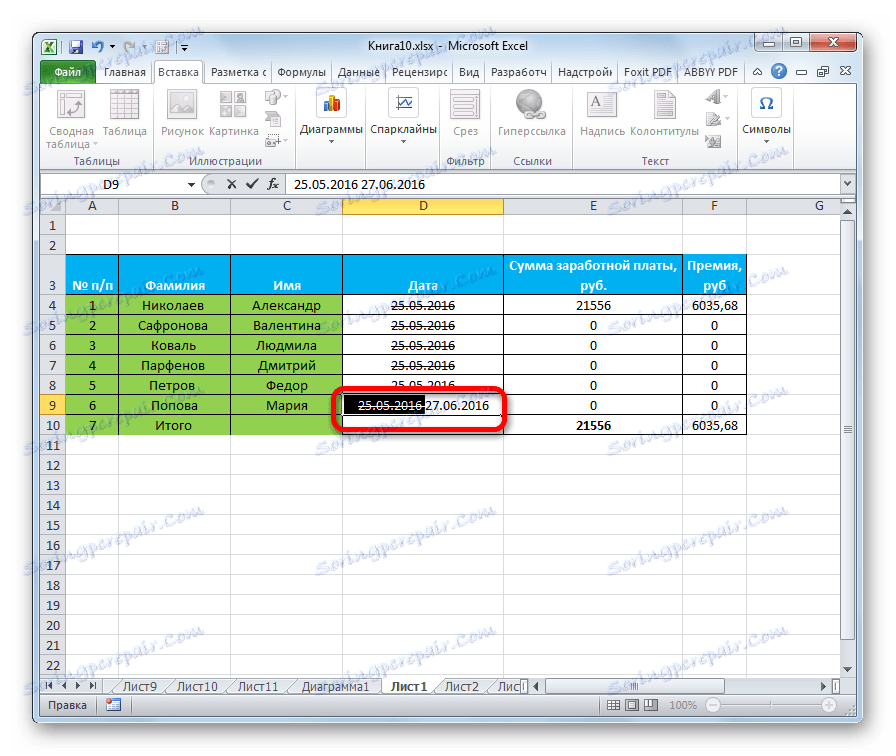Select Normal view in the status bar
This screenshot has width=896, height=756.
tap(614, 704)
